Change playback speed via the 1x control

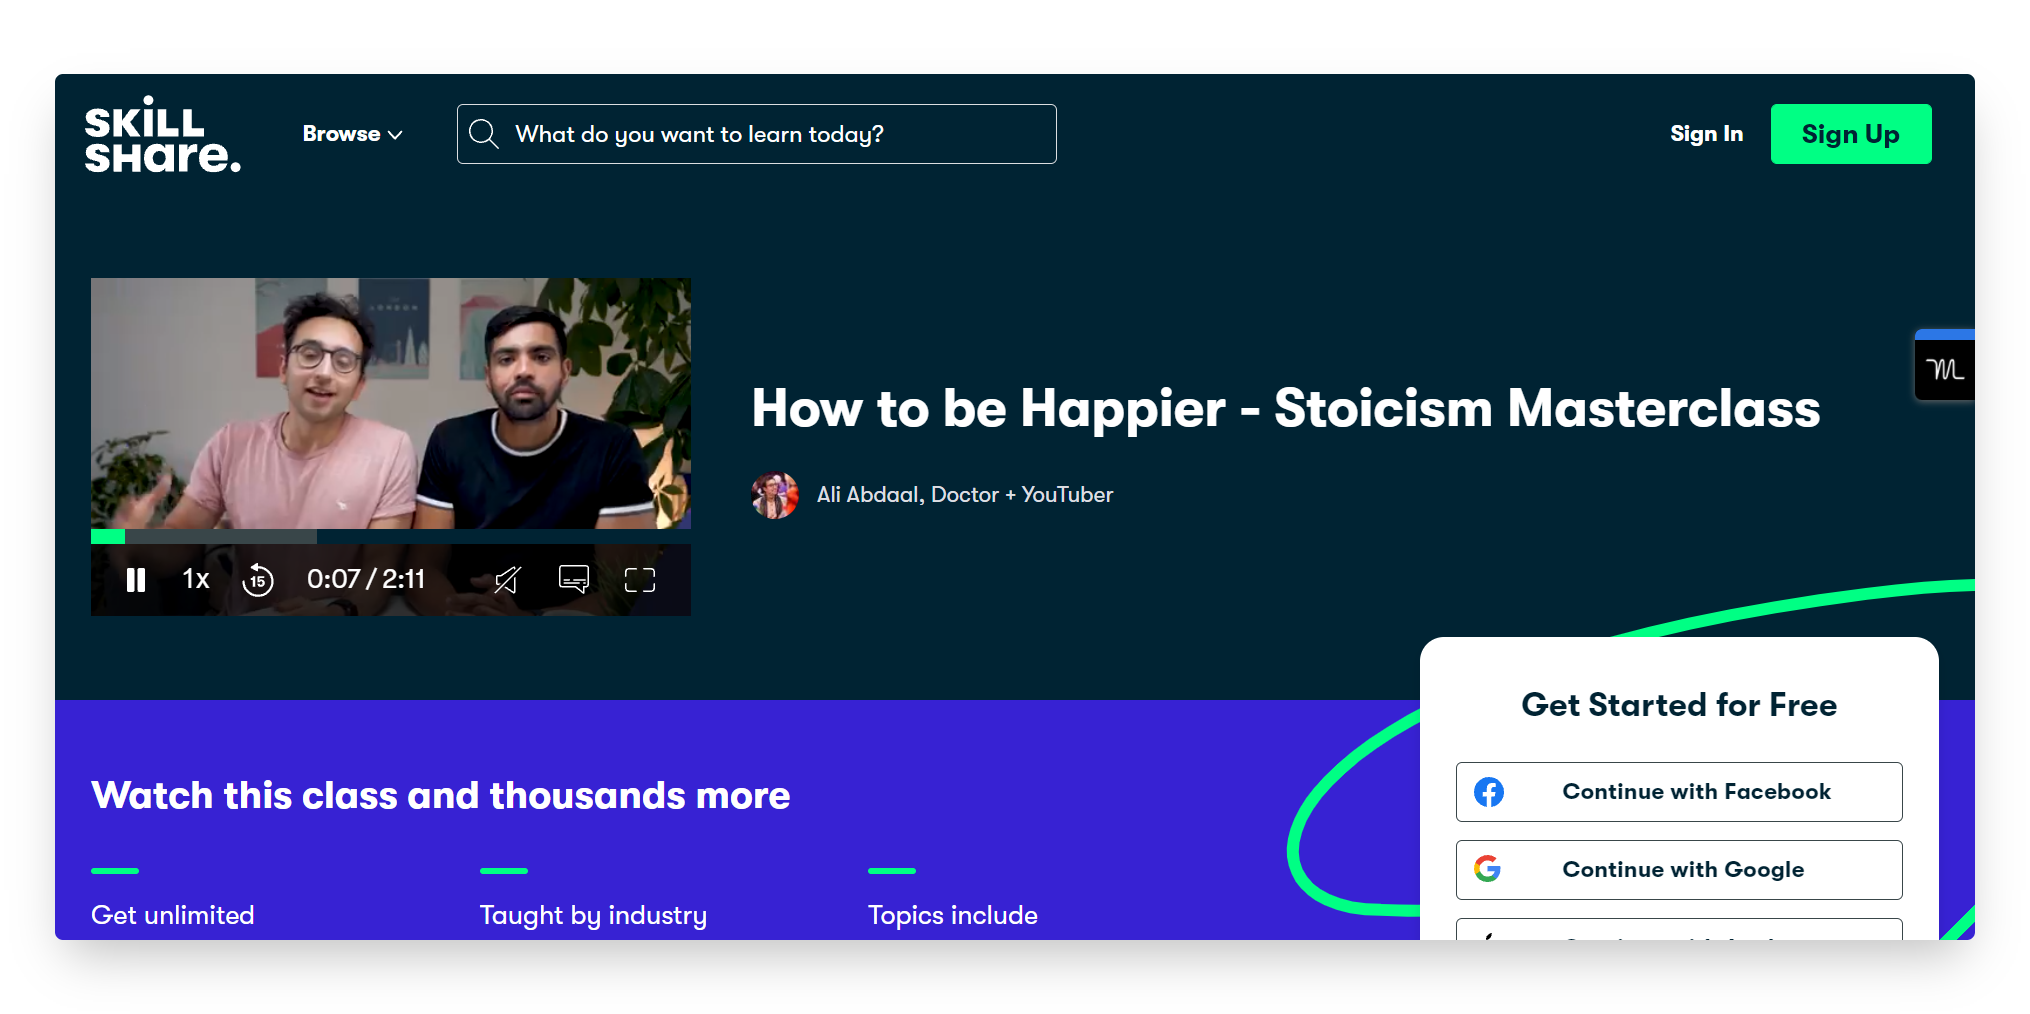196,579
